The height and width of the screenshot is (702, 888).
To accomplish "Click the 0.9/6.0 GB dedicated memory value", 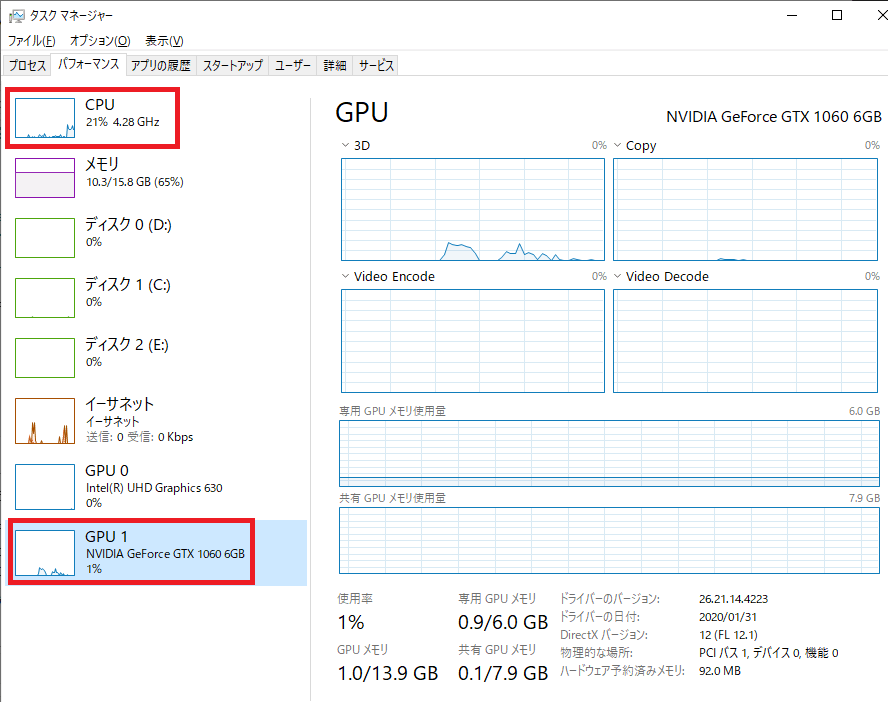I will tap(503, 622).
